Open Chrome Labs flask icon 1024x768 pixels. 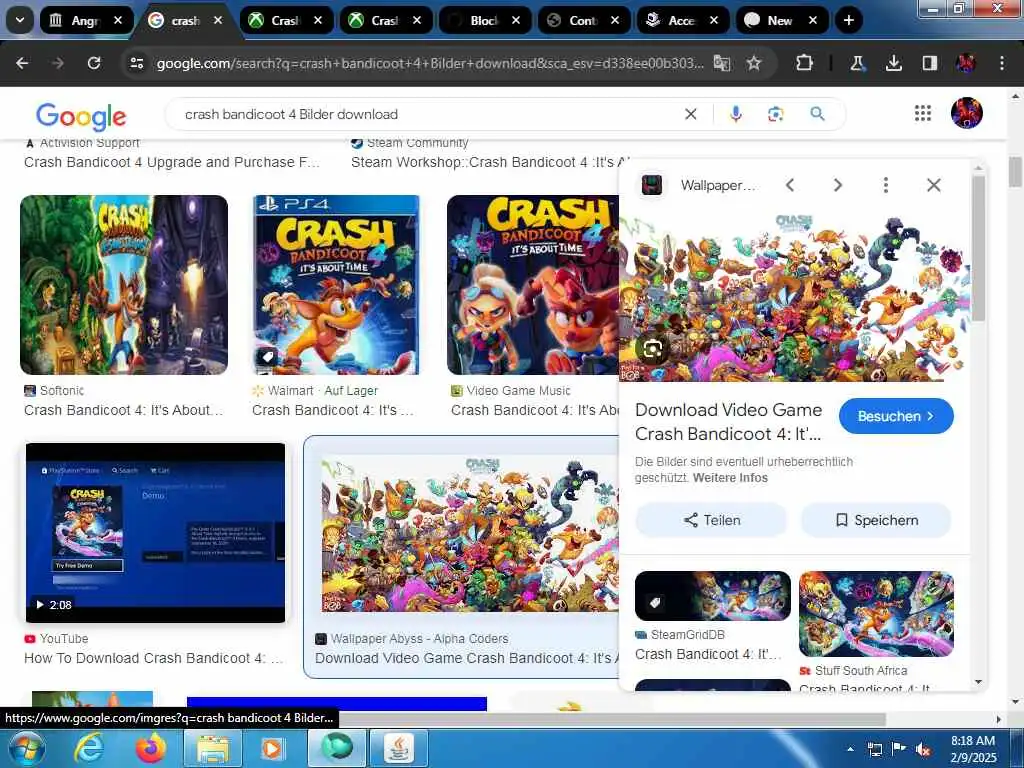pyautogui.click(x=857, y=63)
